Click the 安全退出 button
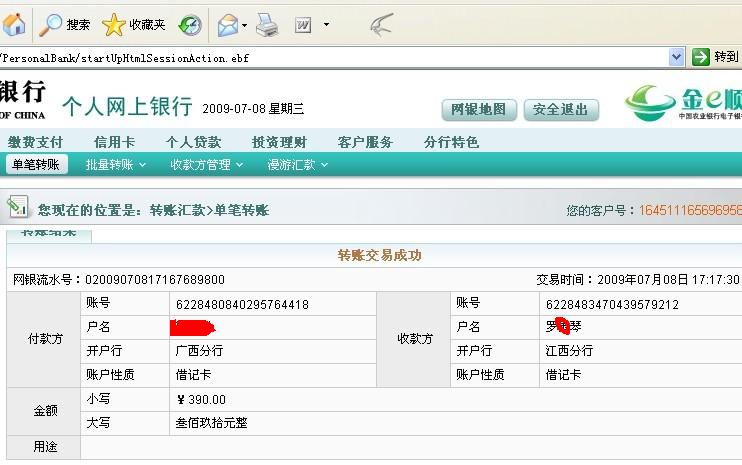Image resolution: width=742 pixels, height=465 pixels. [x=561, y=109]
